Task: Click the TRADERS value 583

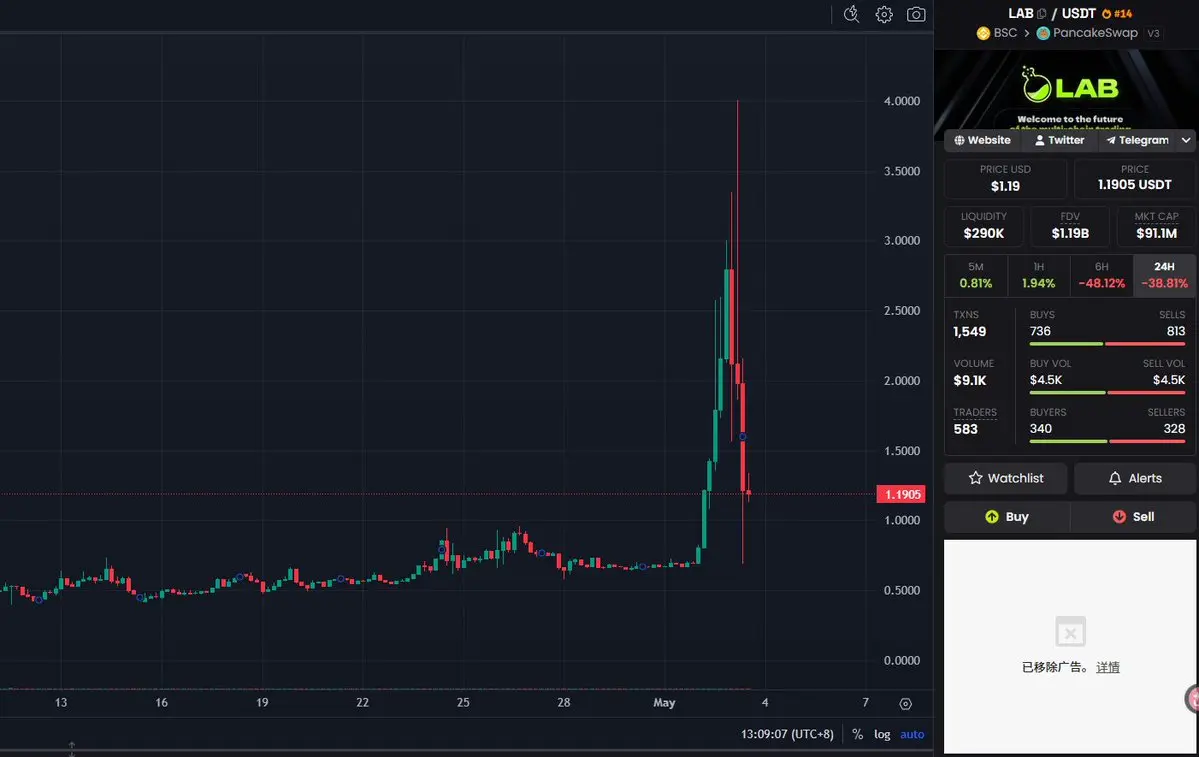Action: pos(966,429)
